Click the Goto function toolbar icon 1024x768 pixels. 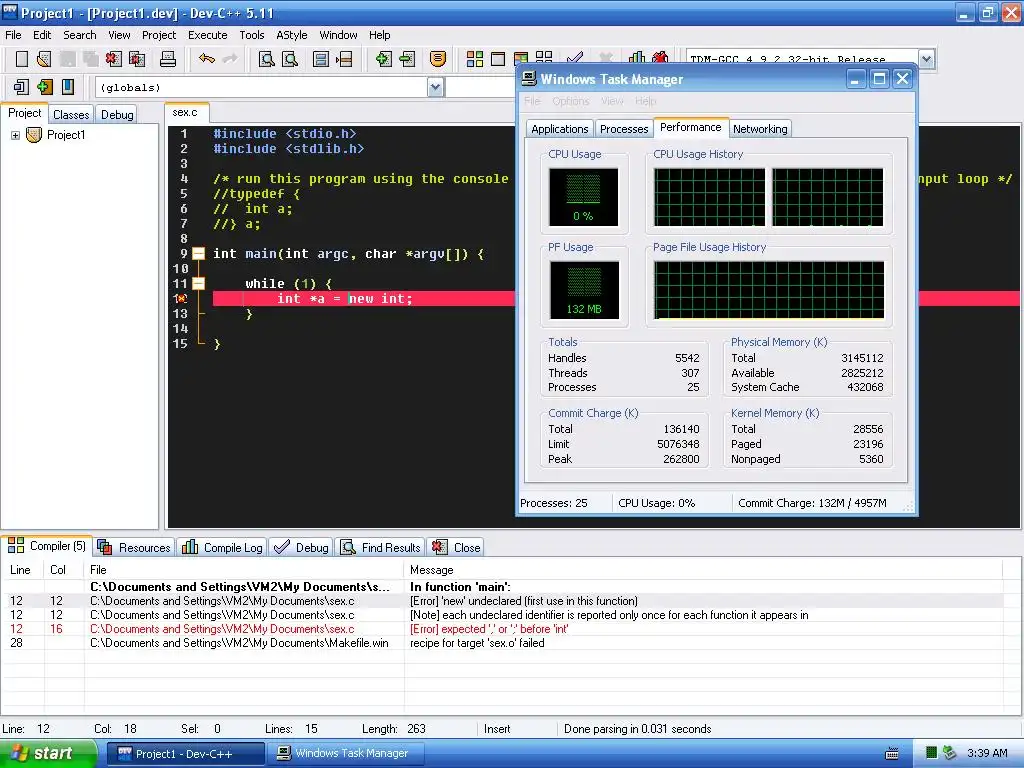coord(321,59)
